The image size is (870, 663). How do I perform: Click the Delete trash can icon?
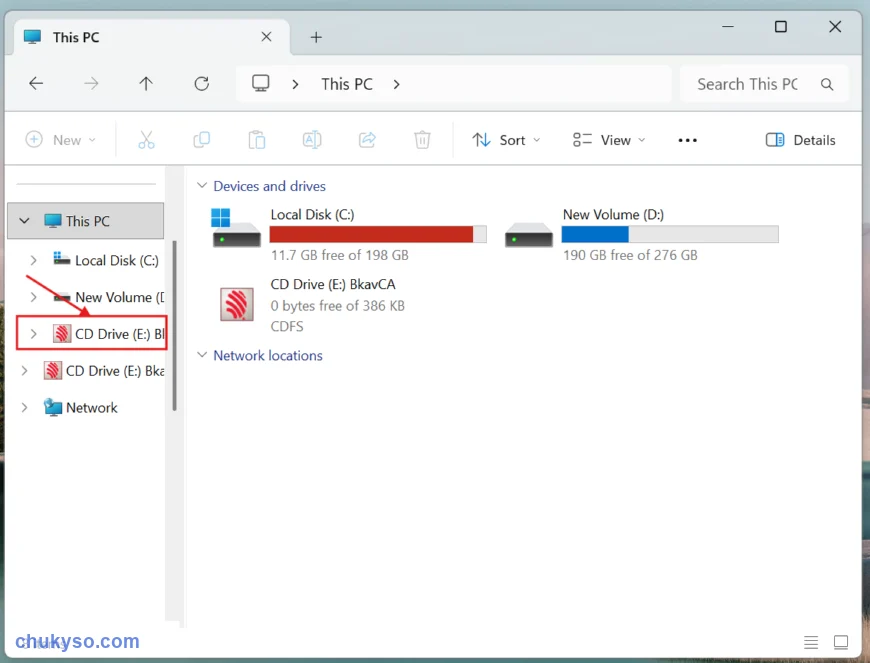(x=422, y=140)
